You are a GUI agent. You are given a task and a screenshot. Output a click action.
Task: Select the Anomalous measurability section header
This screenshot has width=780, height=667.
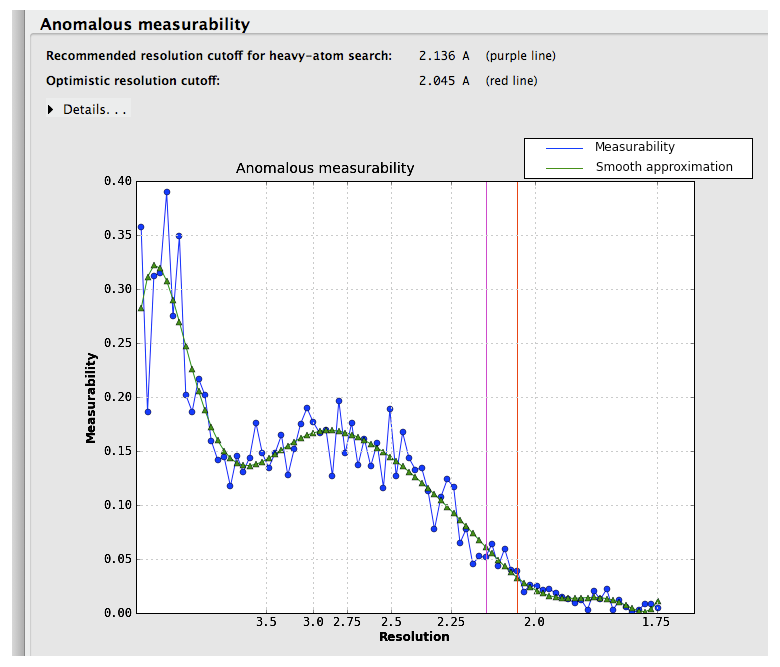(x=145, y=24)
